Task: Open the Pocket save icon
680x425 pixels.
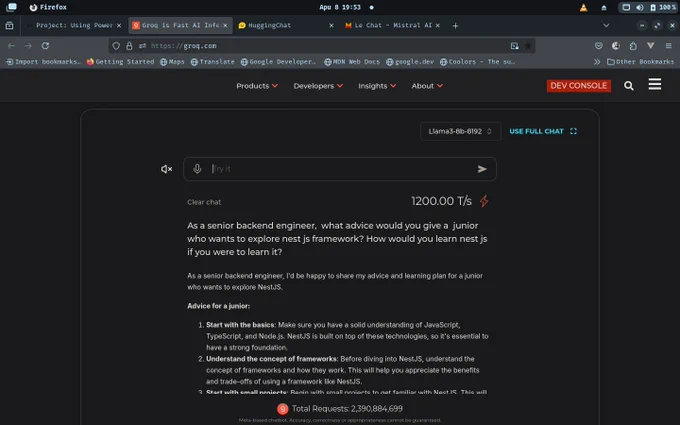Action: (x=598, y=46)
